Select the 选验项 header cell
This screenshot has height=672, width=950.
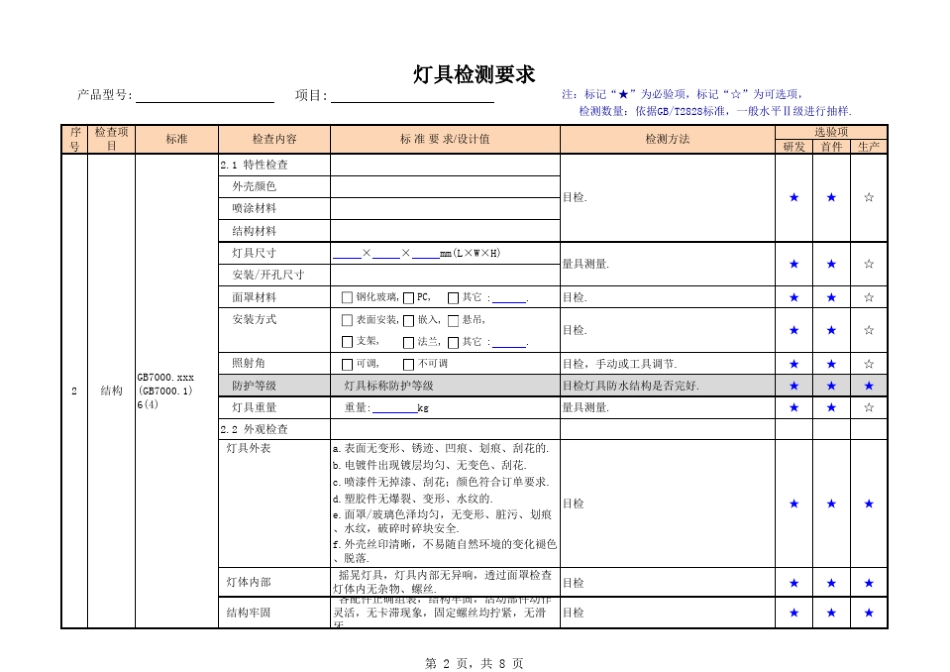click(x=831, y=132)
